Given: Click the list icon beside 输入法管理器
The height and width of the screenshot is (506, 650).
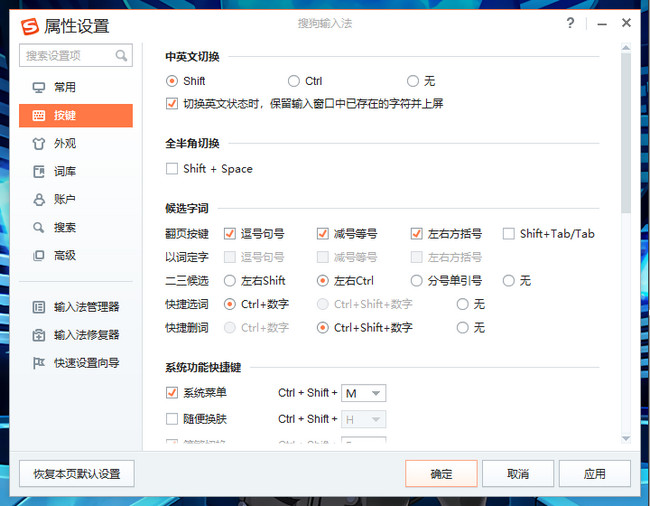Looking at the screenshot, I should pos(39,307).
